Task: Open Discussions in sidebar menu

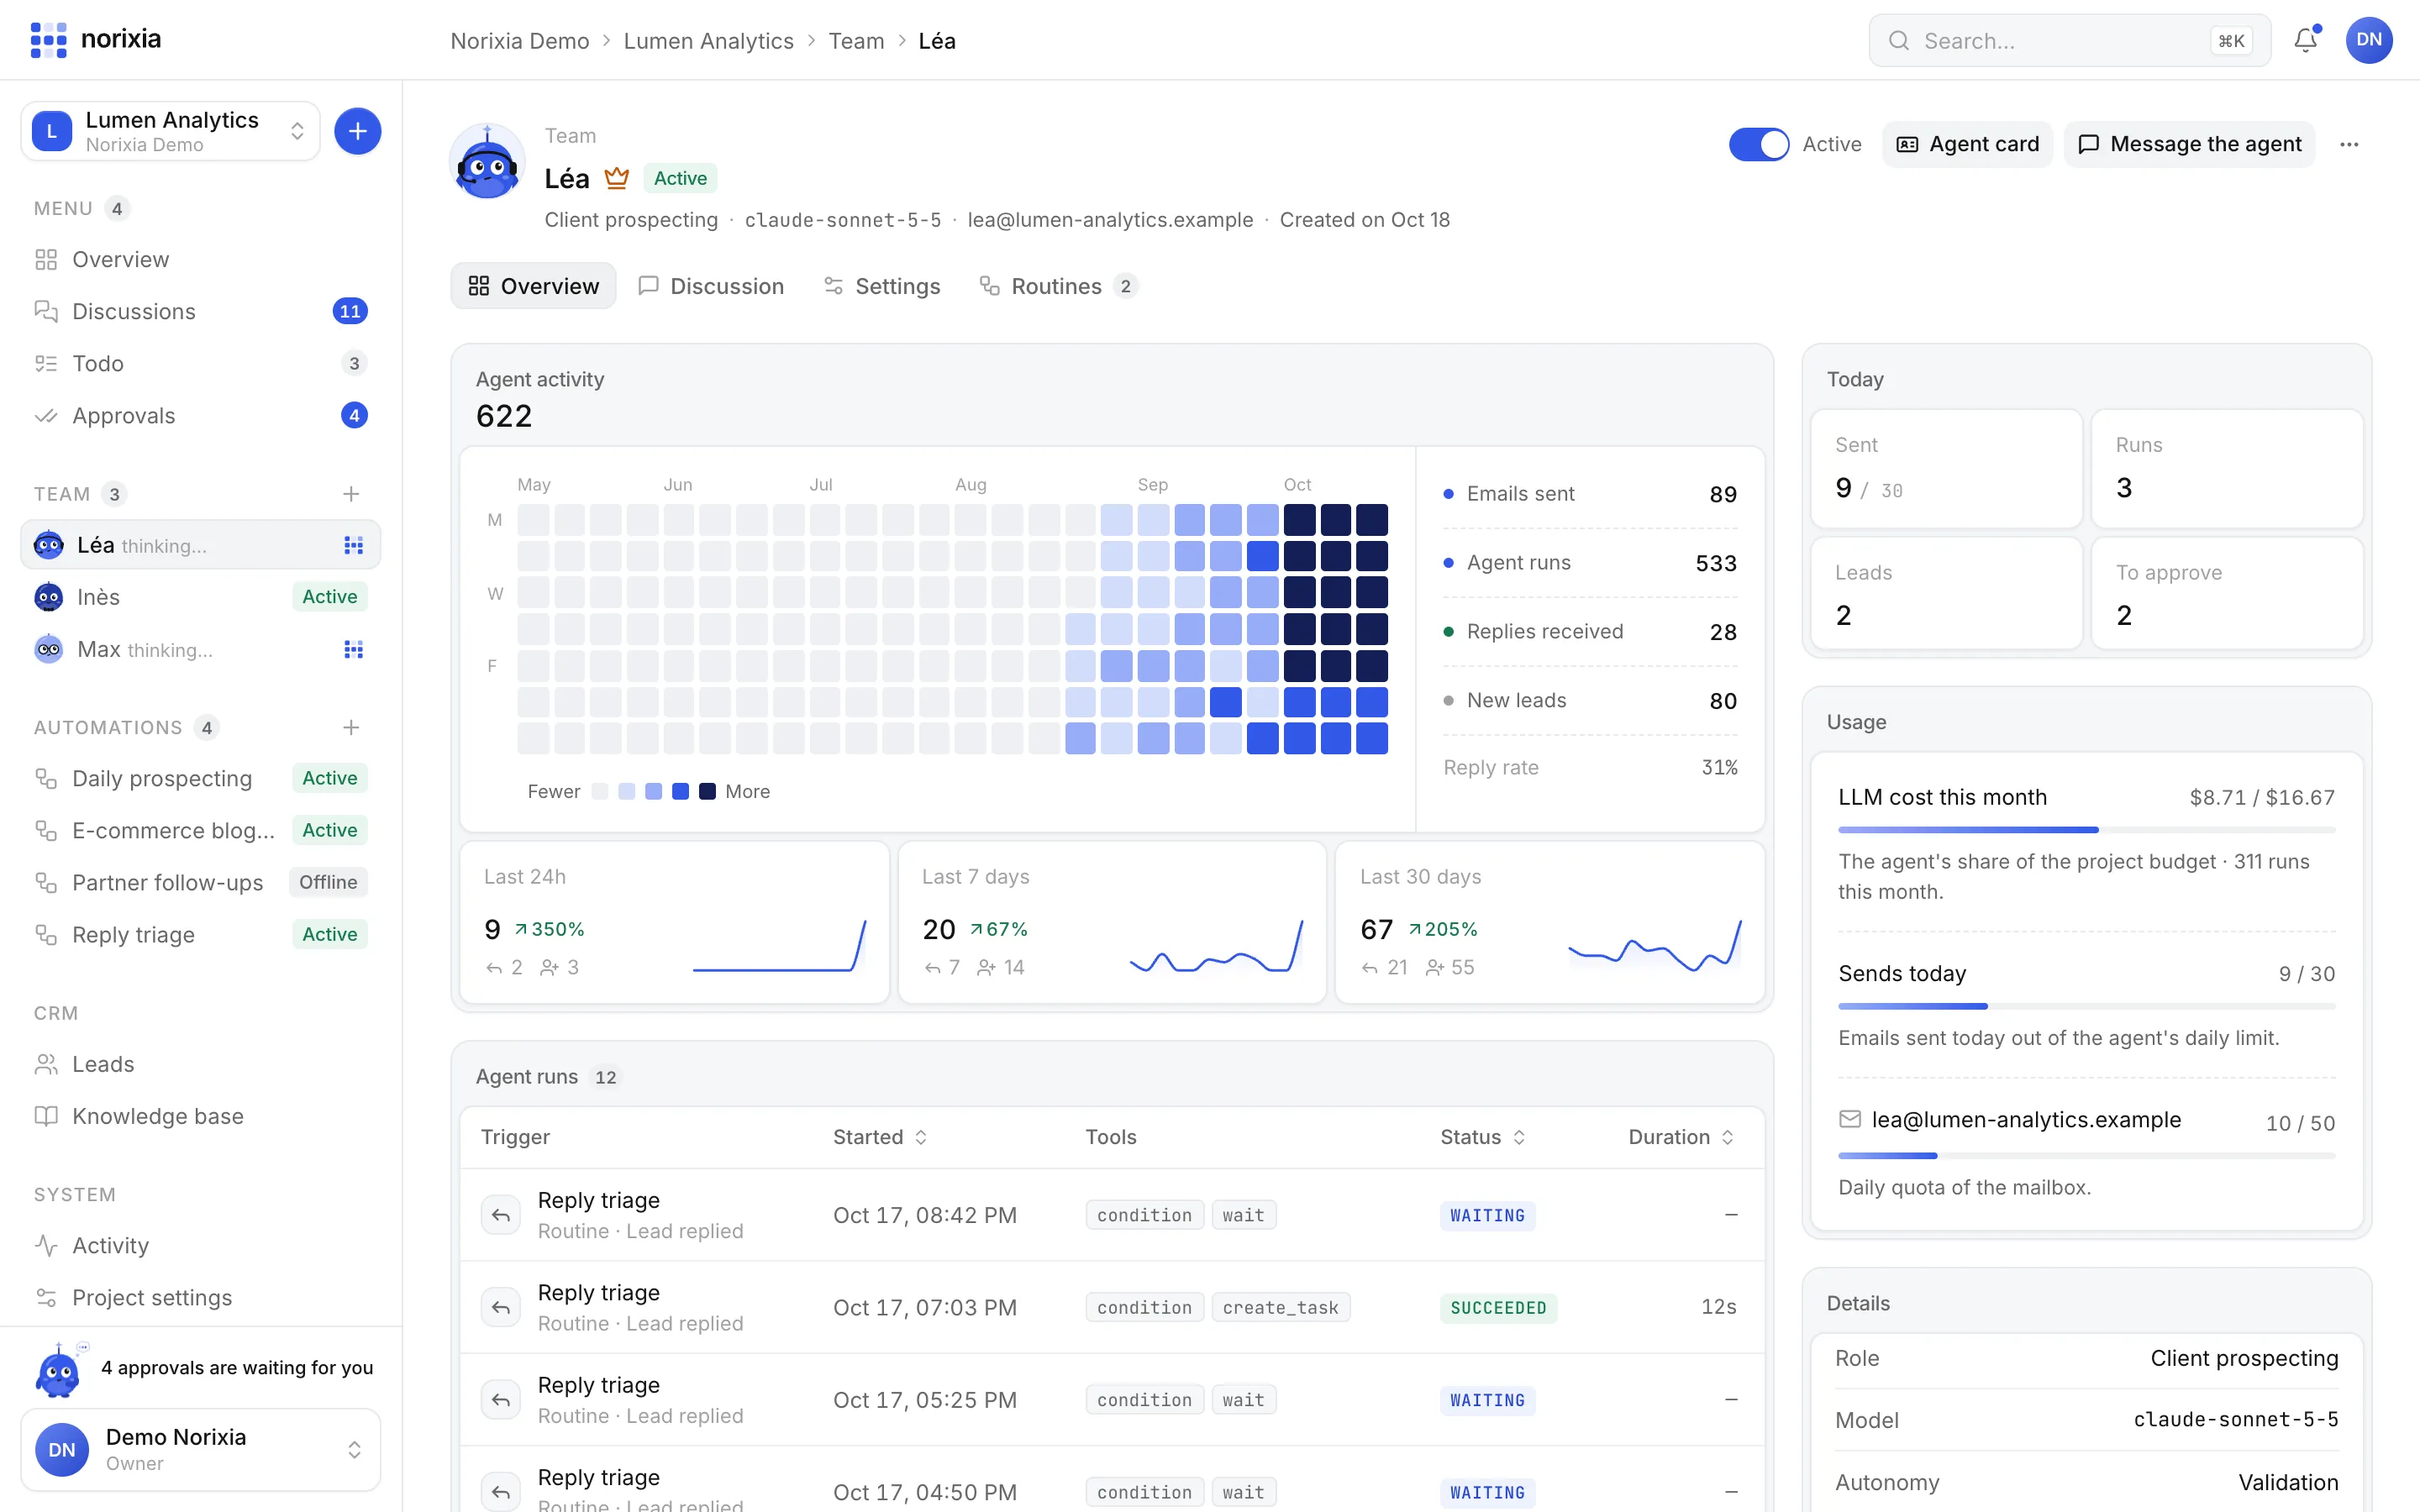Action: click(x=200, y=311)
